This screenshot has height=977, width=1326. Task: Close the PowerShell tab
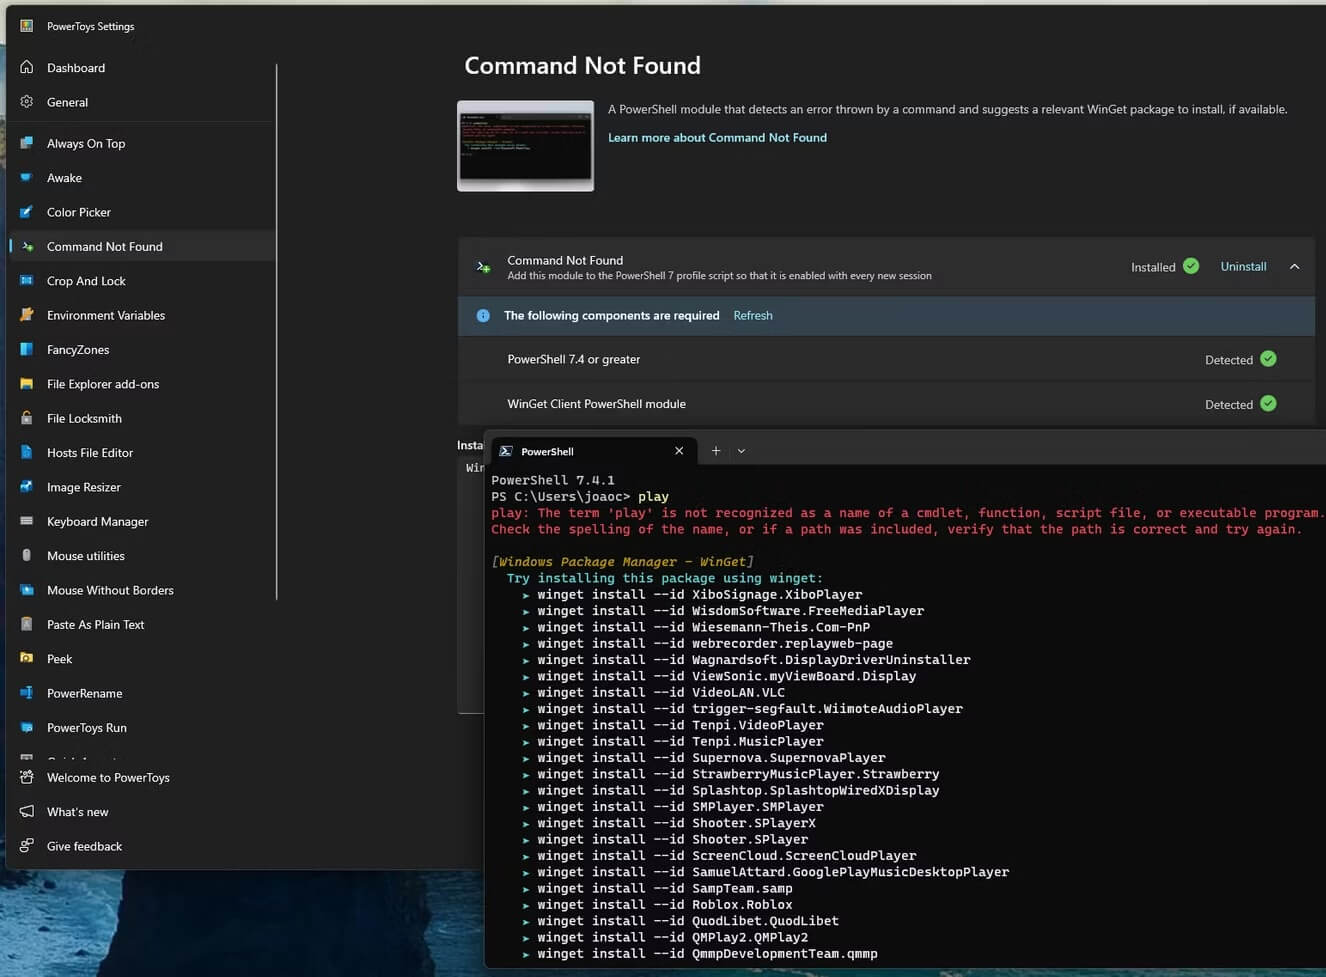[x=679, y=451]
